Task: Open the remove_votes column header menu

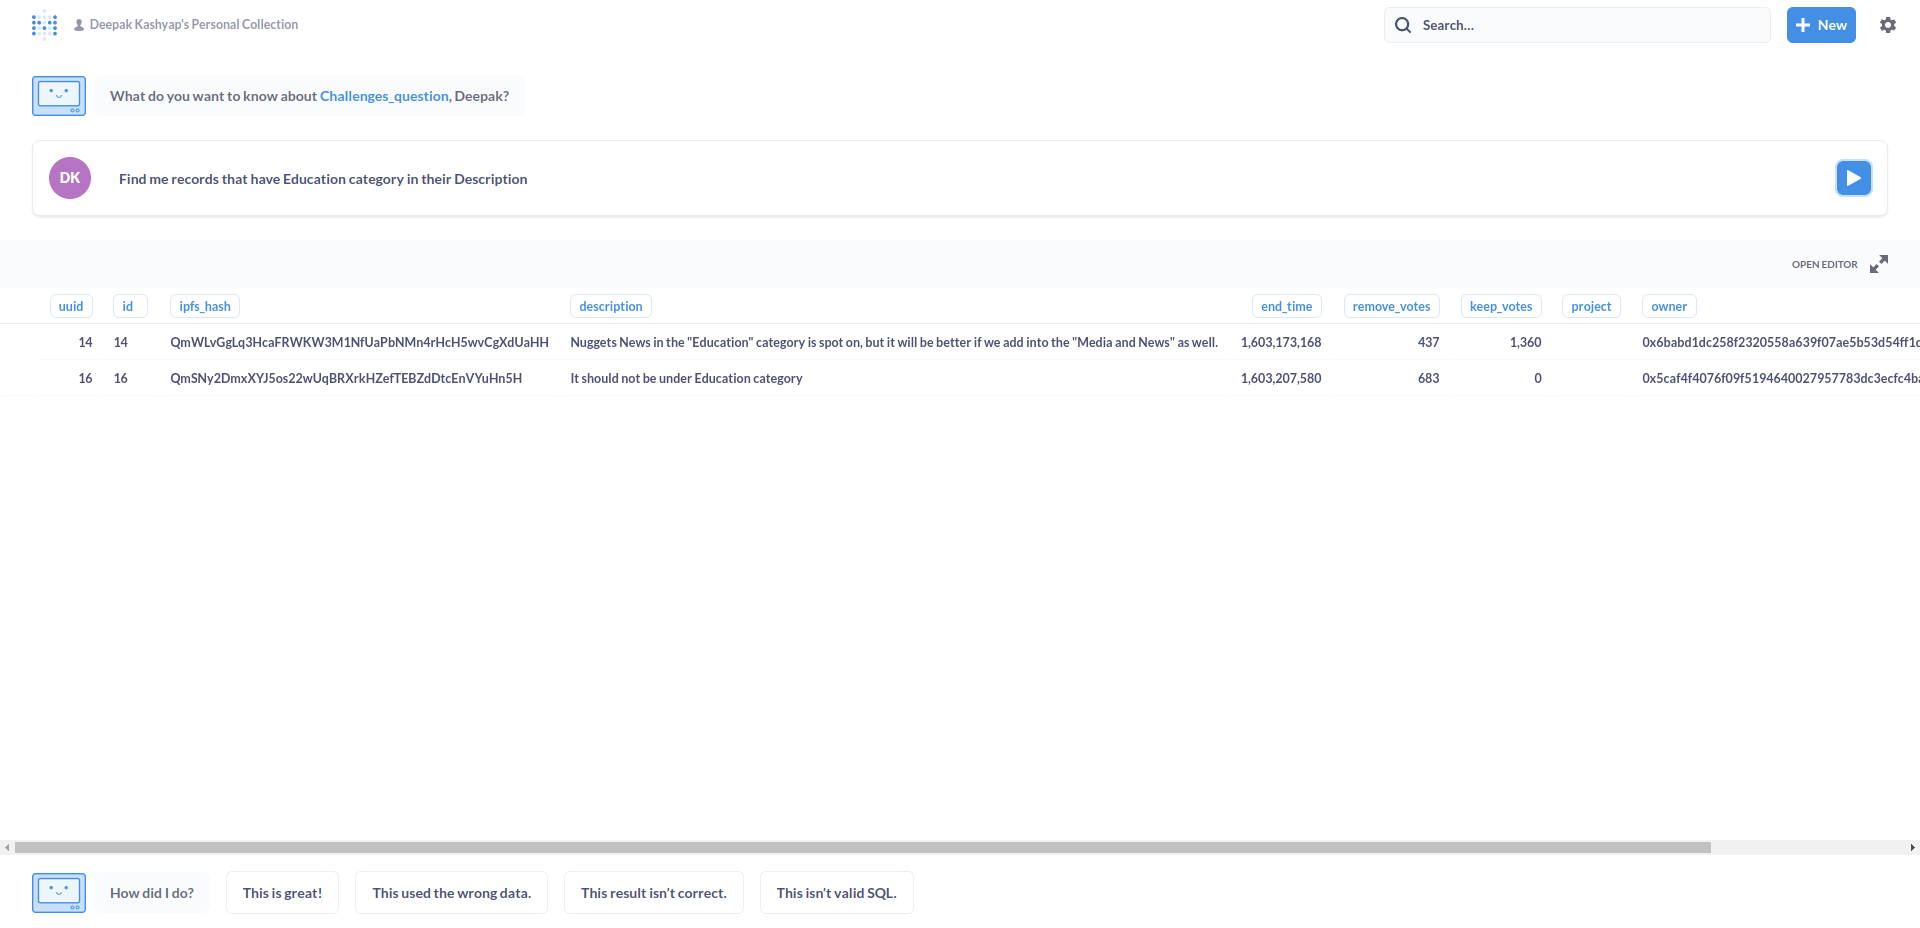Action: point(1391,306)
